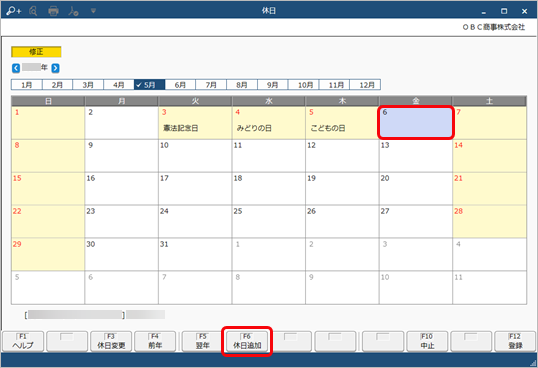Select day 13 calendar cell
This screenshot has height=368, width=538.
point(416,156)
